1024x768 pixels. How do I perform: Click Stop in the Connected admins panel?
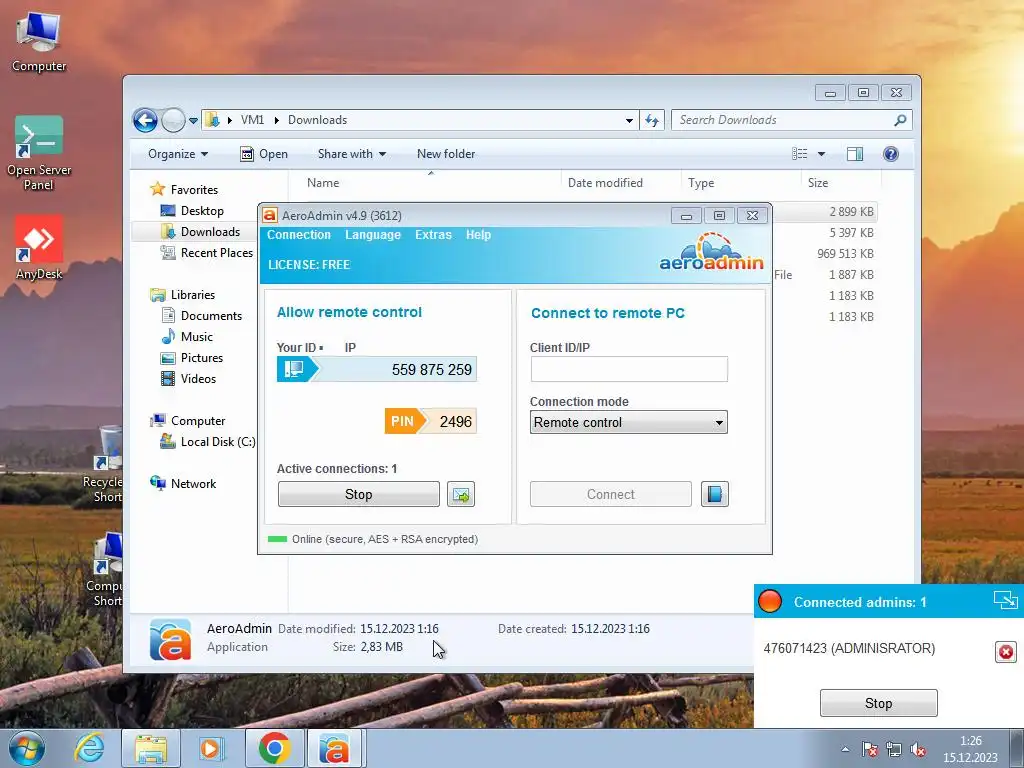click(878, 703)
